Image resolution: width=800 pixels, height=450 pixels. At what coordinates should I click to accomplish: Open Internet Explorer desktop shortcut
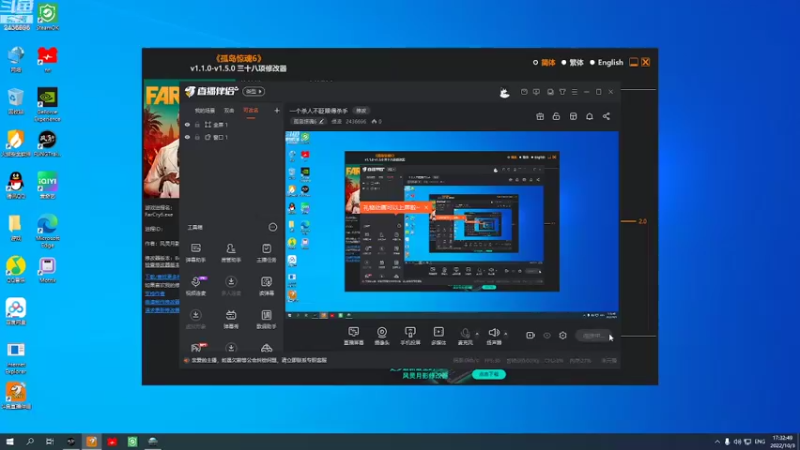coord(16,358)
